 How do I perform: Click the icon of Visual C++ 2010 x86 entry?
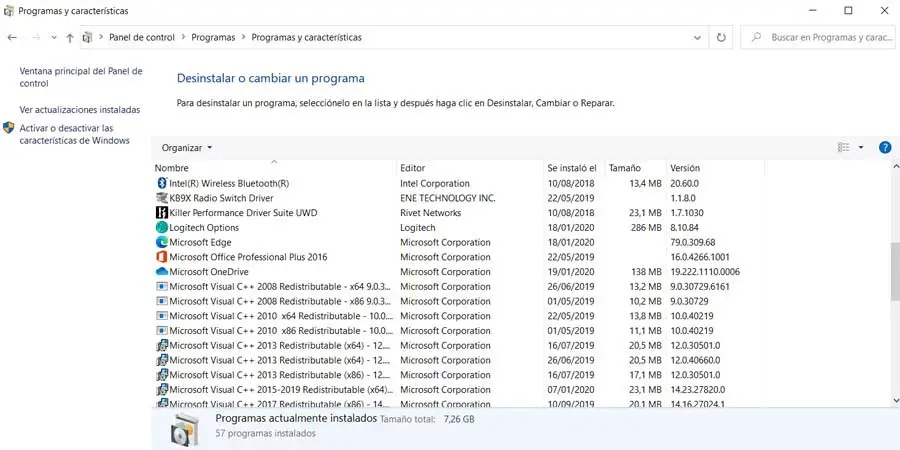(162, 331)
